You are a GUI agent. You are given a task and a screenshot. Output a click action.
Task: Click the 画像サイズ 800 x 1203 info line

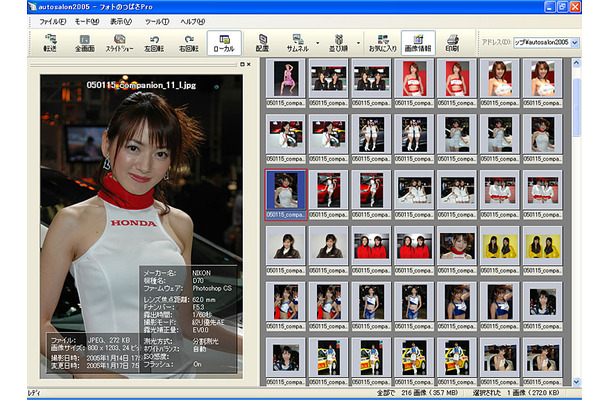tap(95, 348)
